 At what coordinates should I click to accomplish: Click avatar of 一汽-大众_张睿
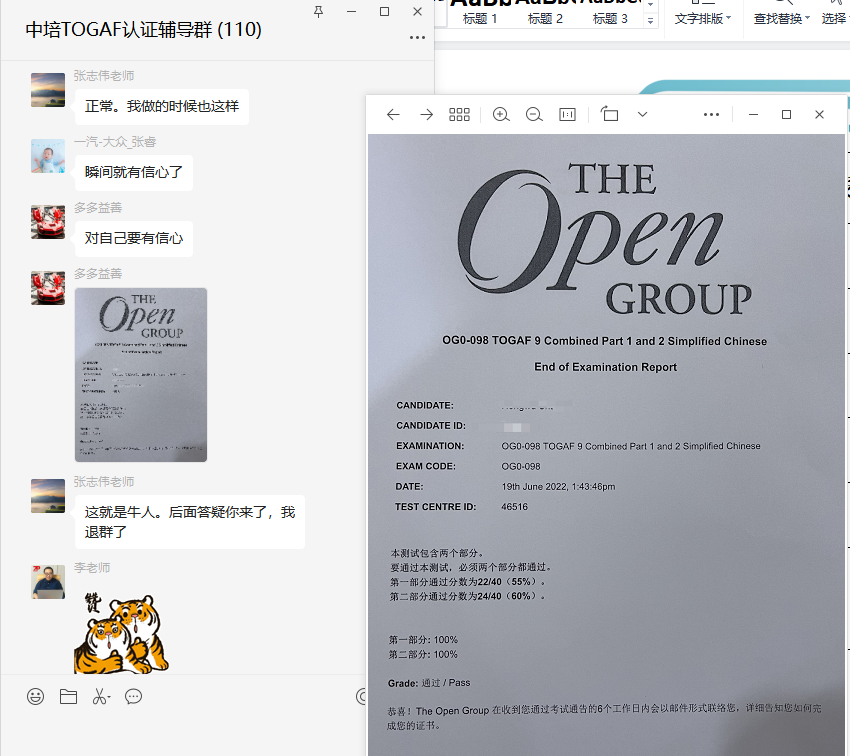click(48, 156)
